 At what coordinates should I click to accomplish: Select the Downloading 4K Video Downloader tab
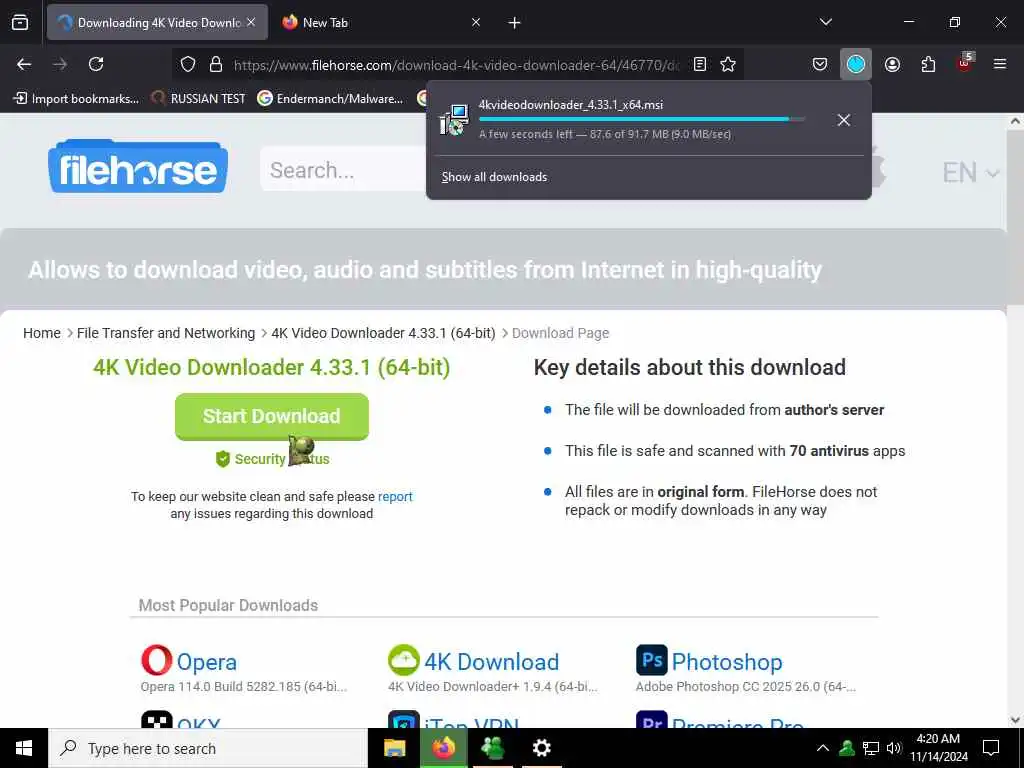[x=157, y=23]
